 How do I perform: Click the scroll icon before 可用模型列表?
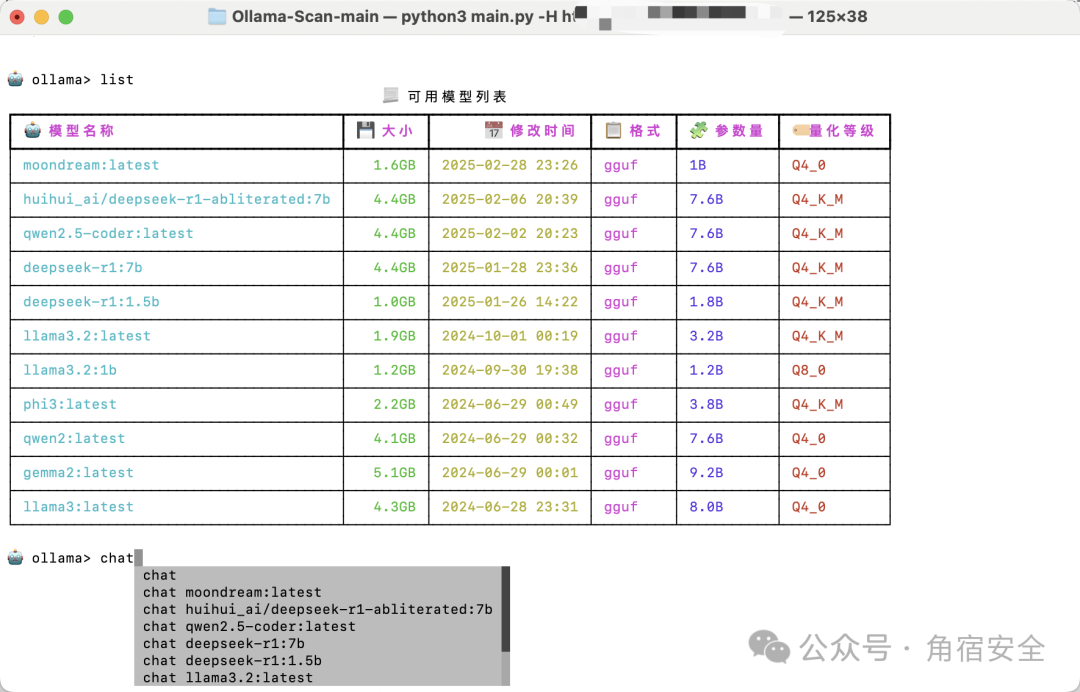pos(391,95)
